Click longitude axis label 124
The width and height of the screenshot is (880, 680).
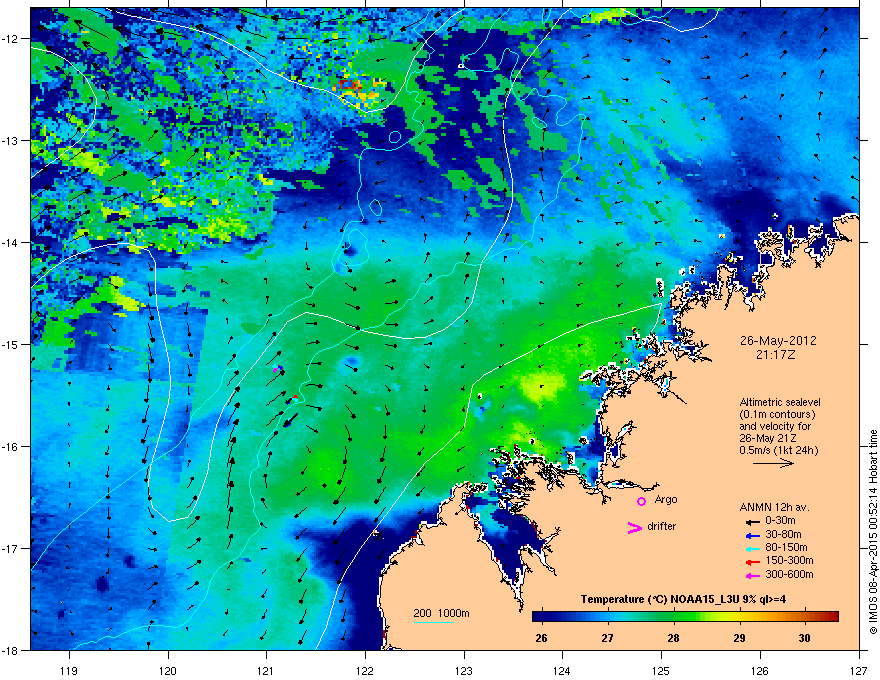coord(562,671)
